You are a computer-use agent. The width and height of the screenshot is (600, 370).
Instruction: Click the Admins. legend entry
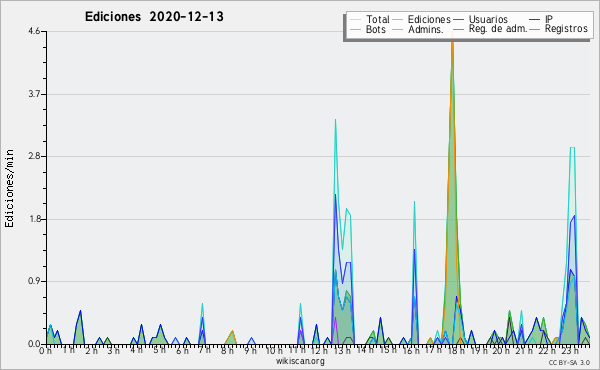click(418, 29)
